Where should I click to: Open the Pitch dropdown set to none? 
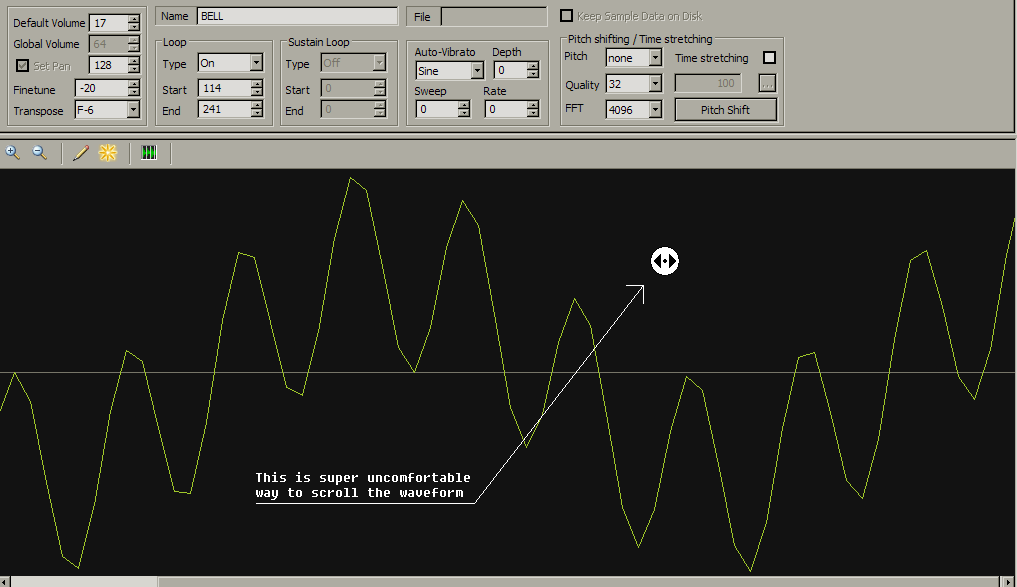(x=655, y=58)
